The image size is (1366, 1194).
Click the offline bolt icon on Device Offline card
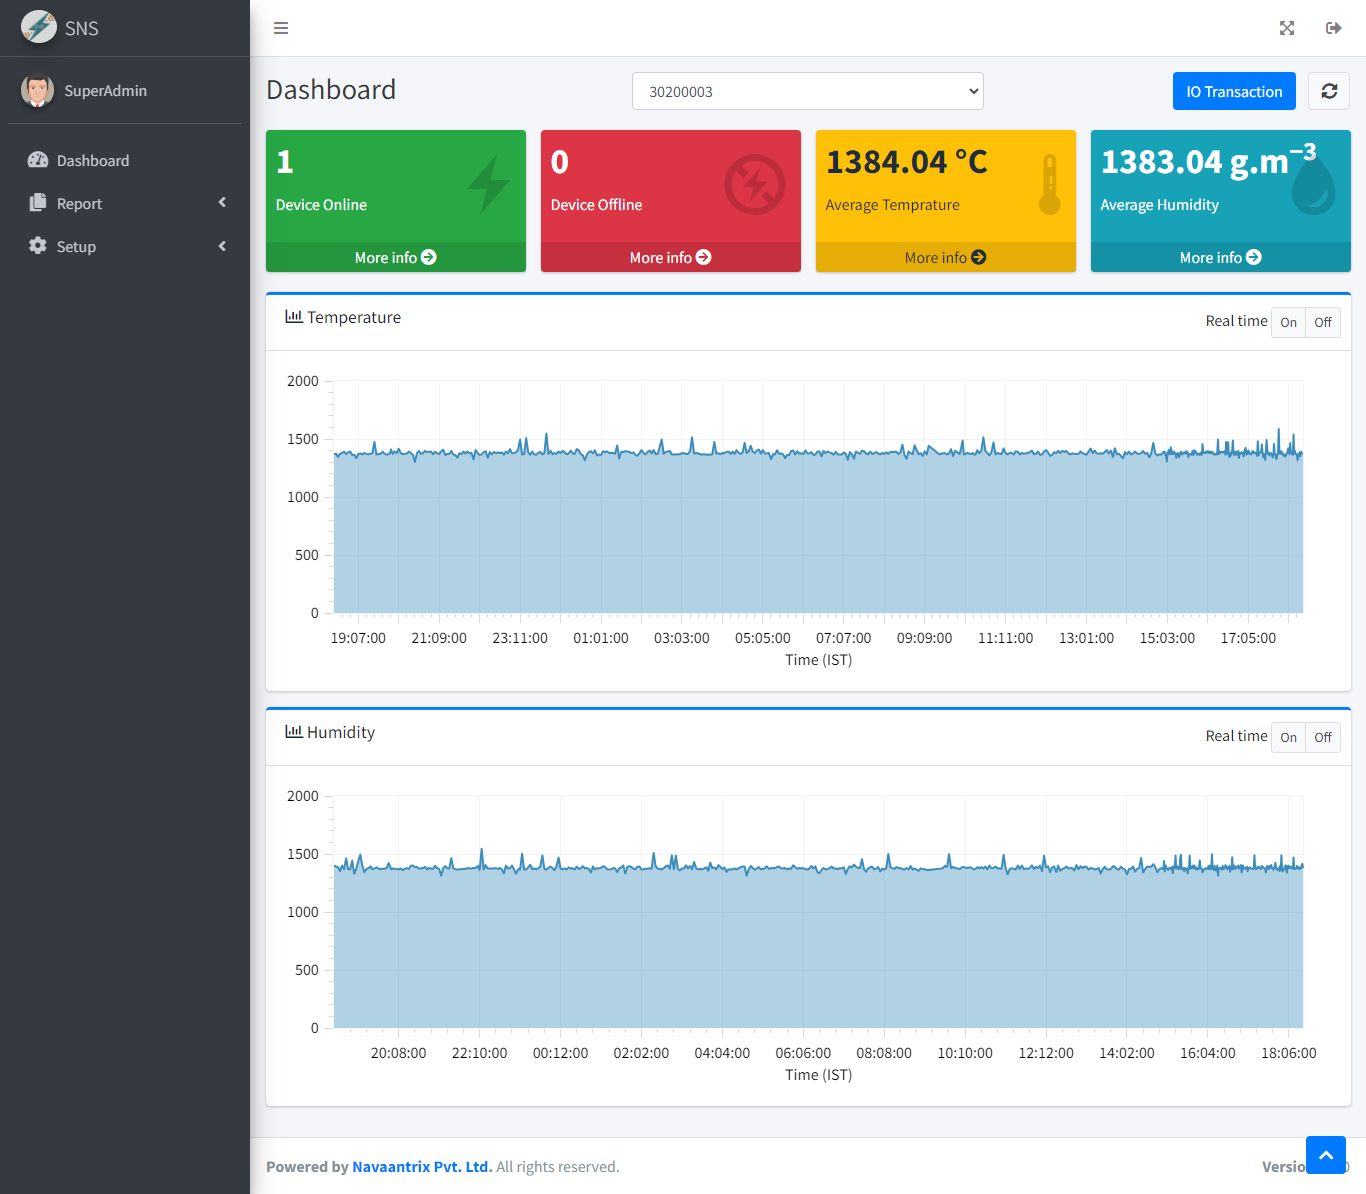[755, 184]
